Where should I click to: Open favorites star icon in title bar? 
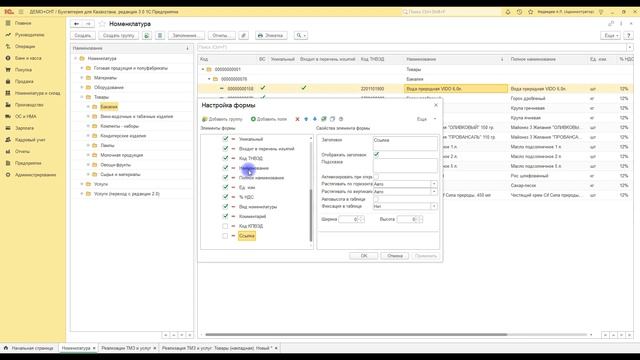click(531, 12)
